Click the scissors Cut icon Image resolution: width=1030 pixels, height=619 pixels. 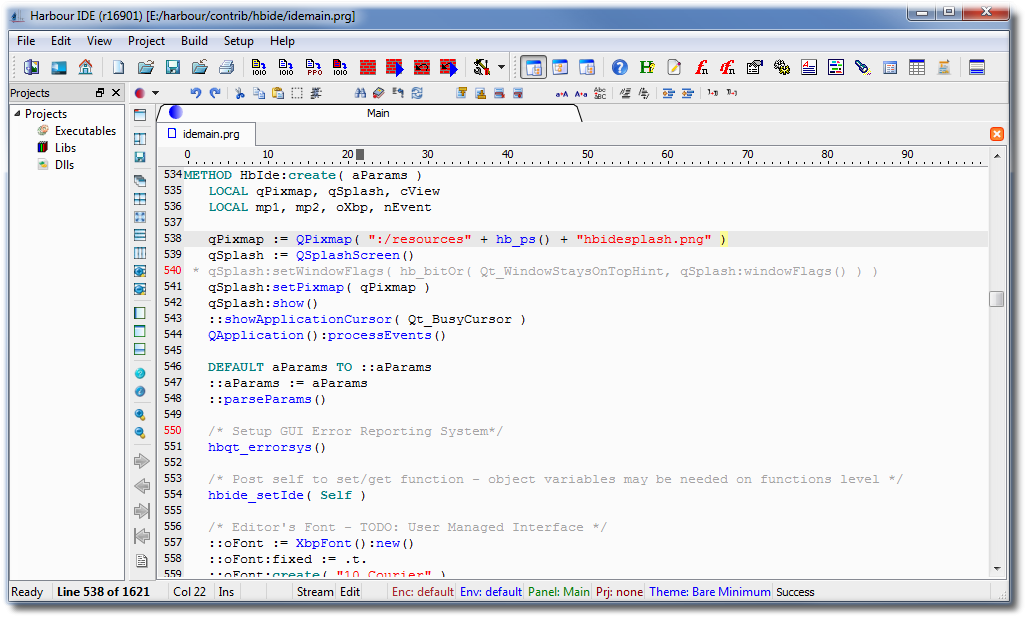[240, 93]
